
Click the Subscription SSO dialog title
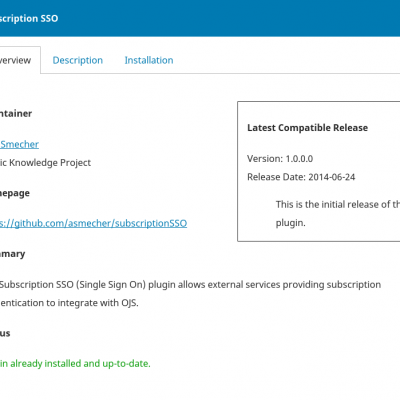pyautogui.click(x=29, y=18)
